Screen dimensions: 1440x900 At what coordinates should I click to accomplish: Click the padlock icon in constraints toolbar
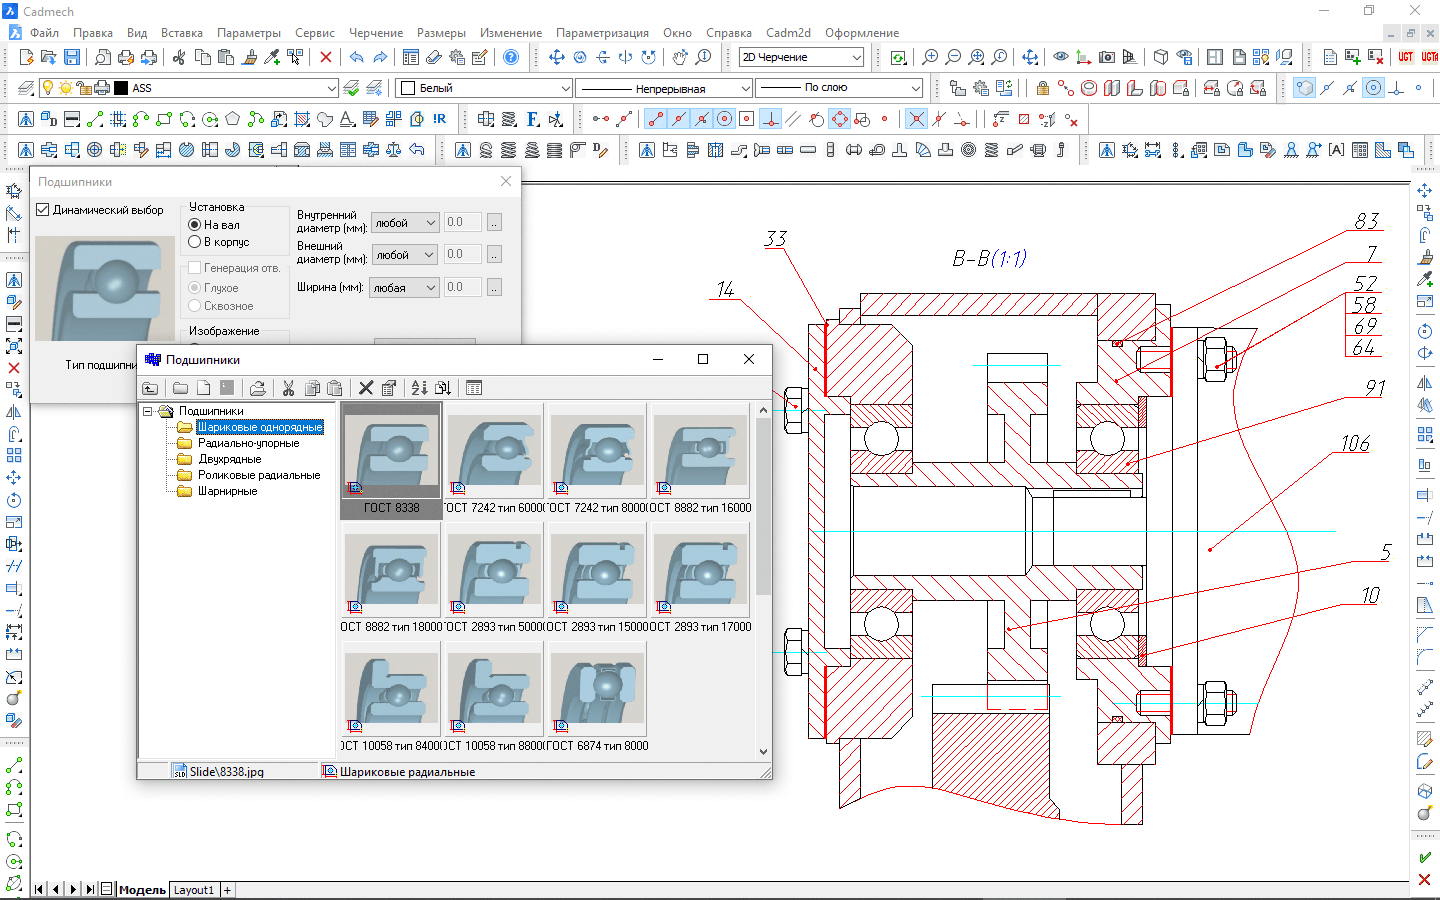click(1042, 88)
